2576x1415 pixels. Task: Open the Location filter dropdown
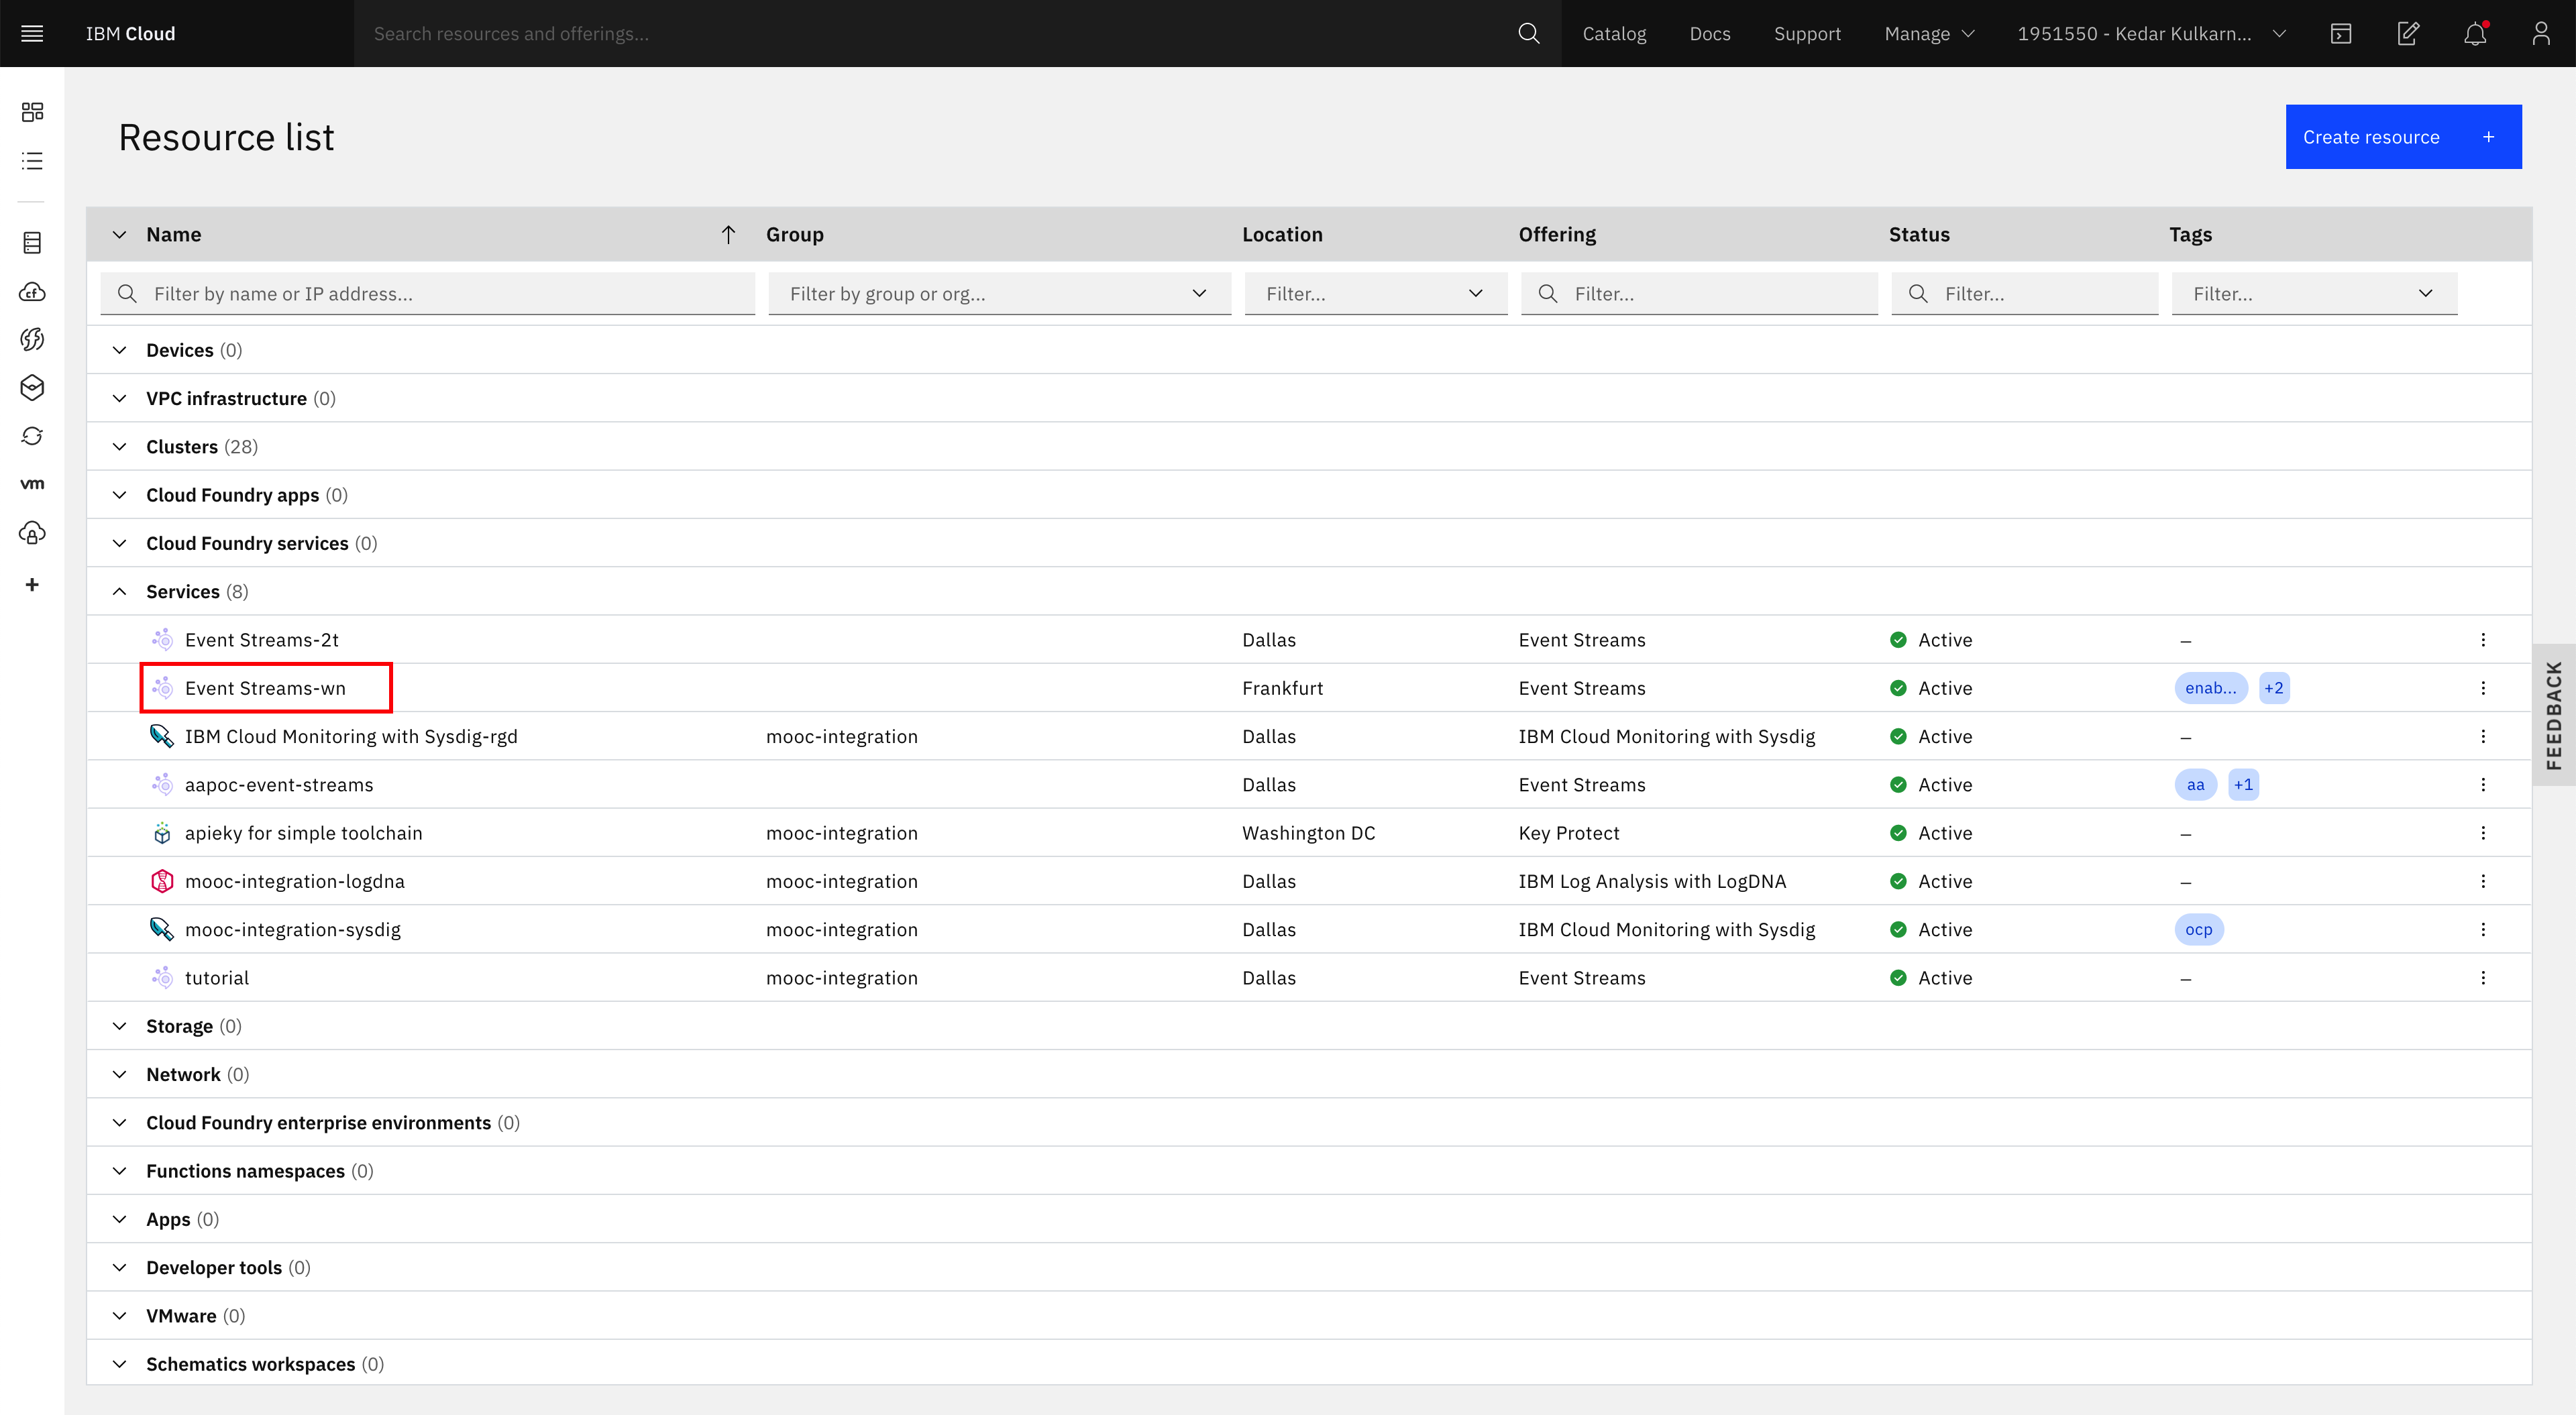(x=1375, y=294)
